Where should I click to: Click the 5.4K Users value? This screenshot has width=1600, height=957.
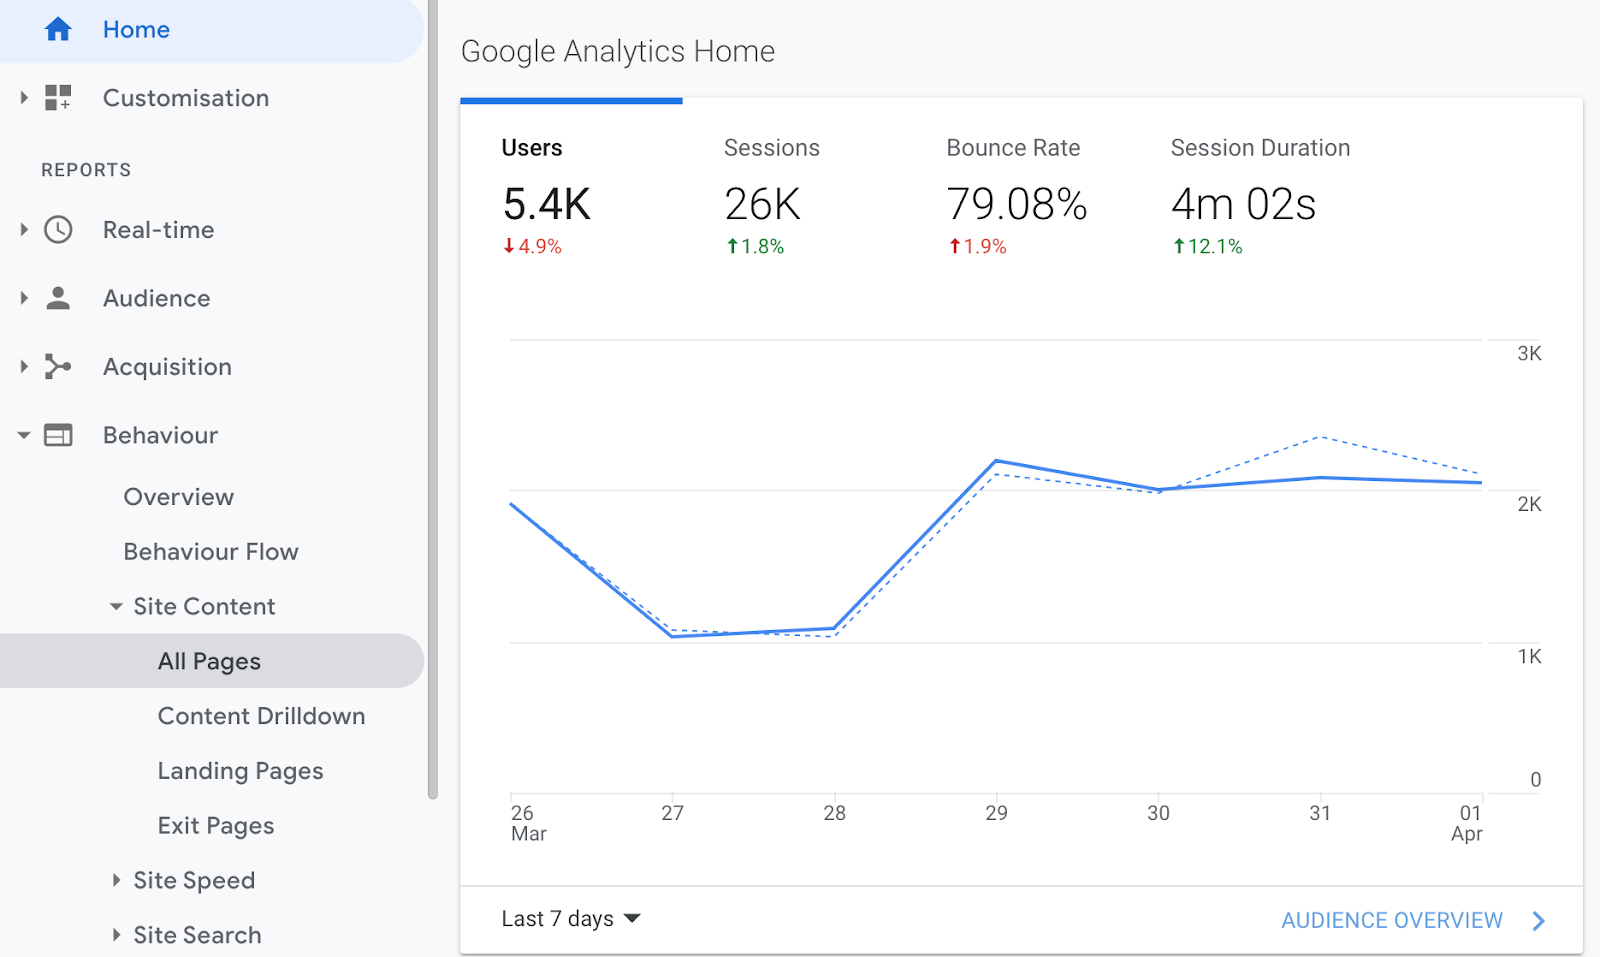(547, 204)
